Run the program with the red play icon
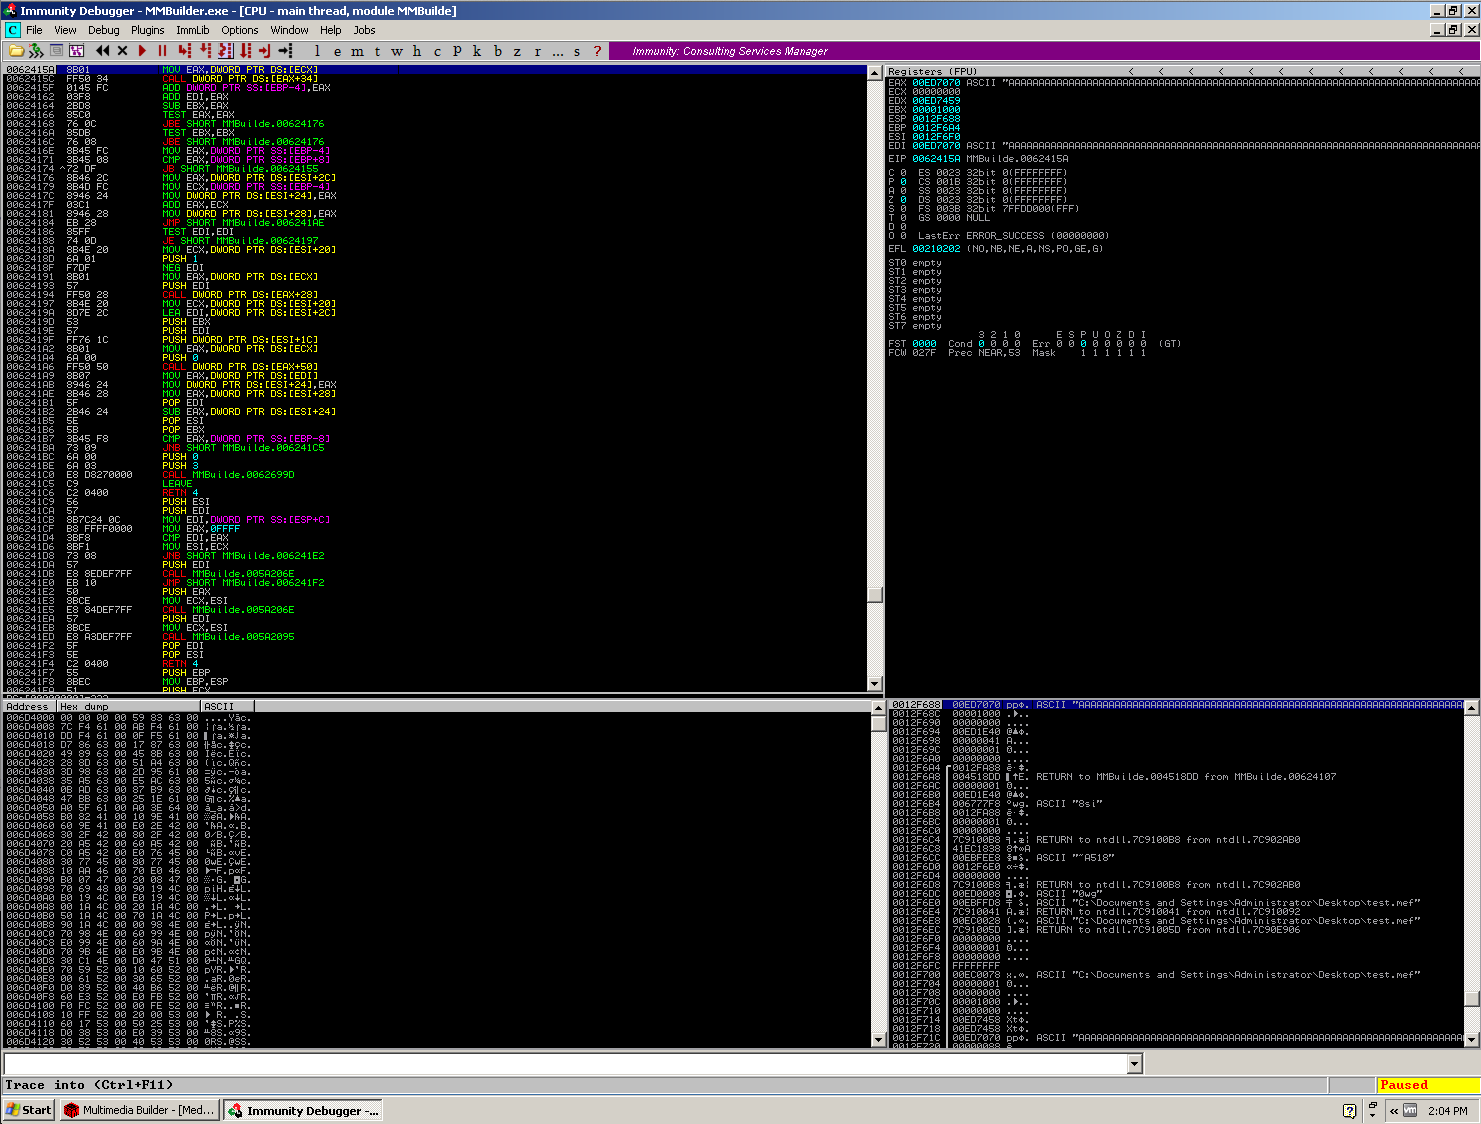1481x1124 pixels. 142,51
